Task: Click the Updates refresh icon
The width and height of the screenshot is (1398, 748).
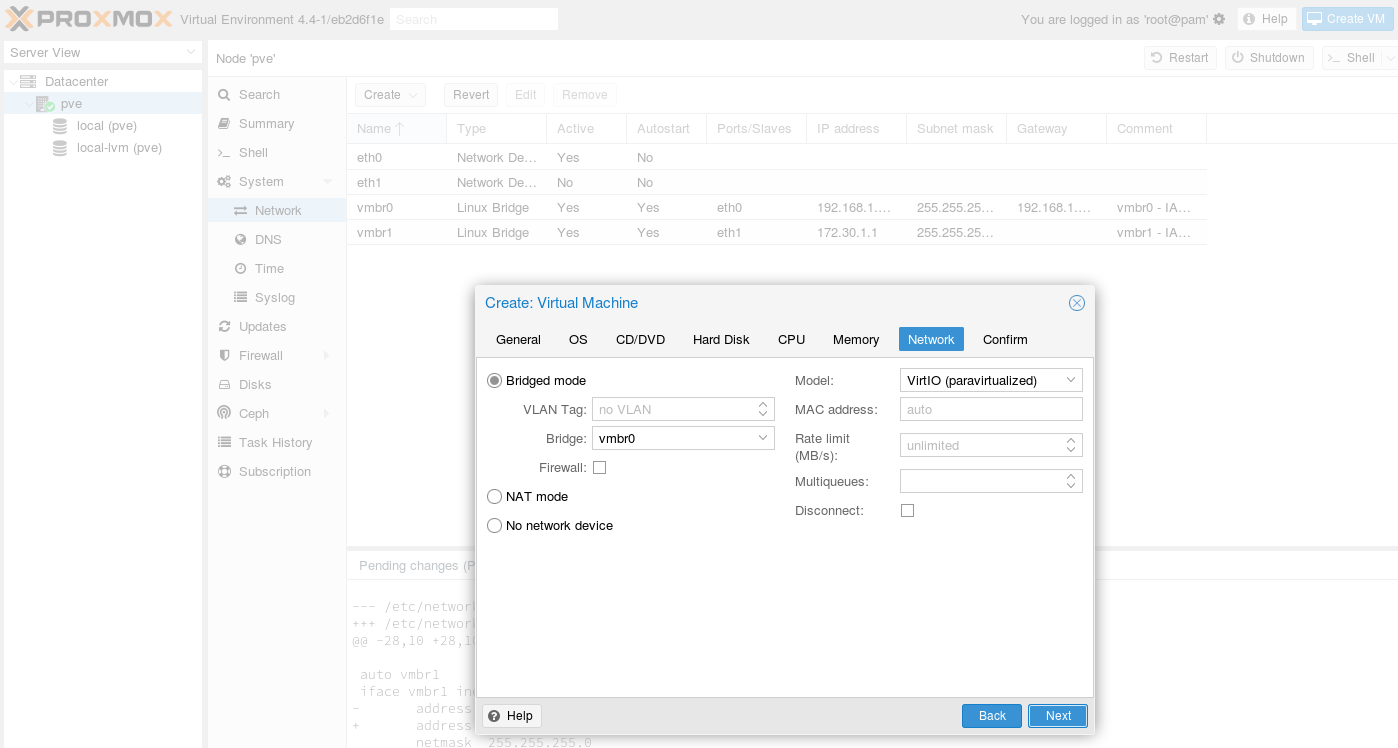Action: coord(224,326)
